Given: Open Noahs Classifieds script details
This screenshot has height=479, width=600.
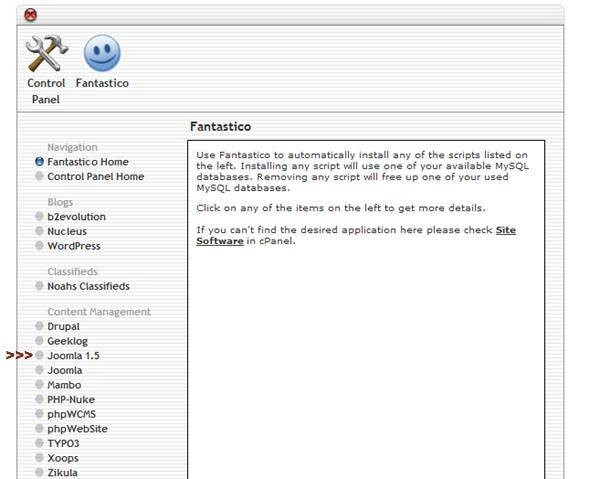Looking at the screenshot, I should 88,286.
